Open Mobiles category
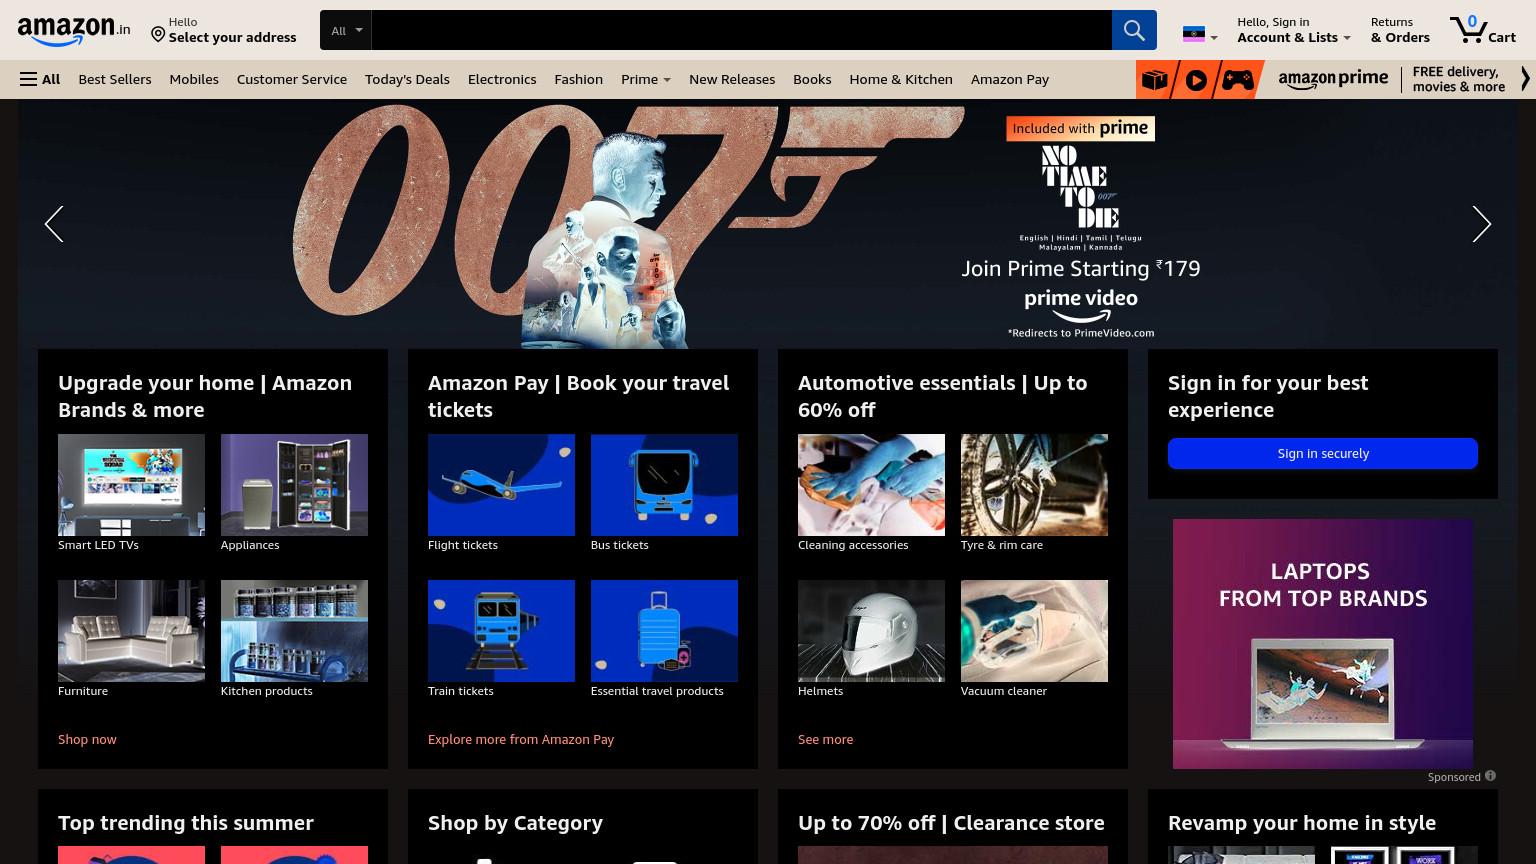 (x=194, y=79)
